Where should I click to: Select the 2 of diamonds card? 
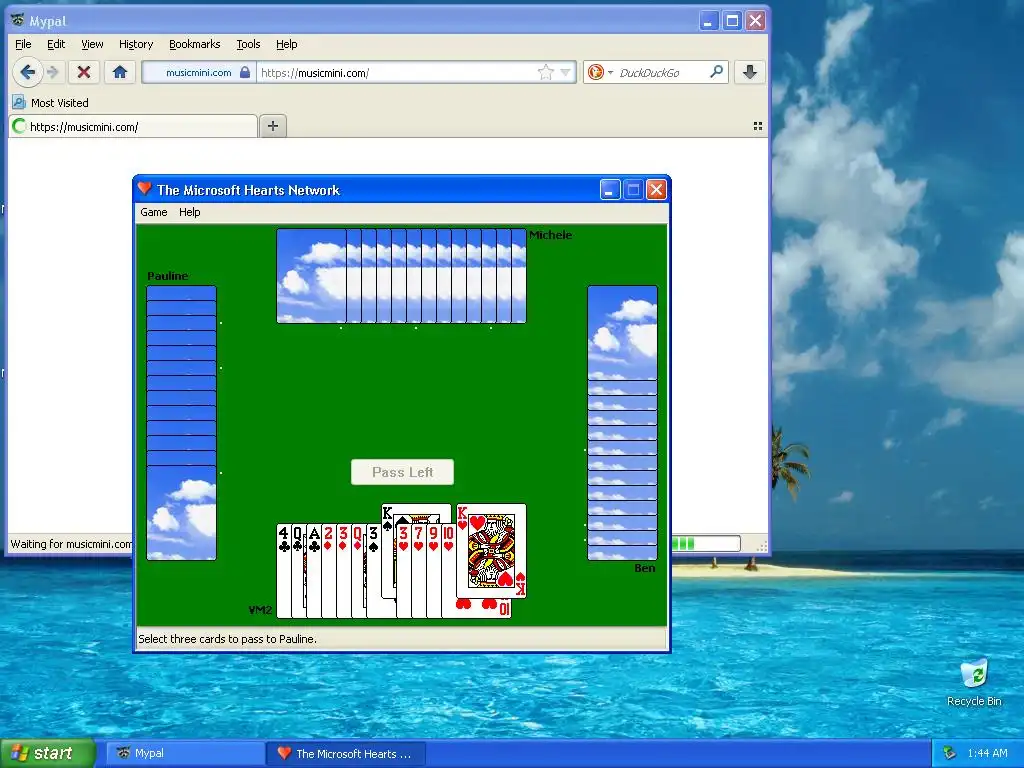click(328, 571)
